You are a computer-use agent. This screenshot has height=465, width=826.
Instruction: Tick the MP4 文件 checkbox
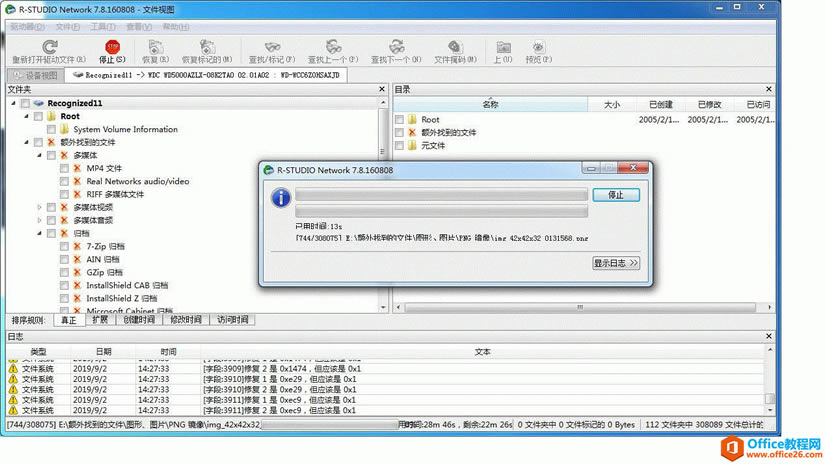coord(64,169)
